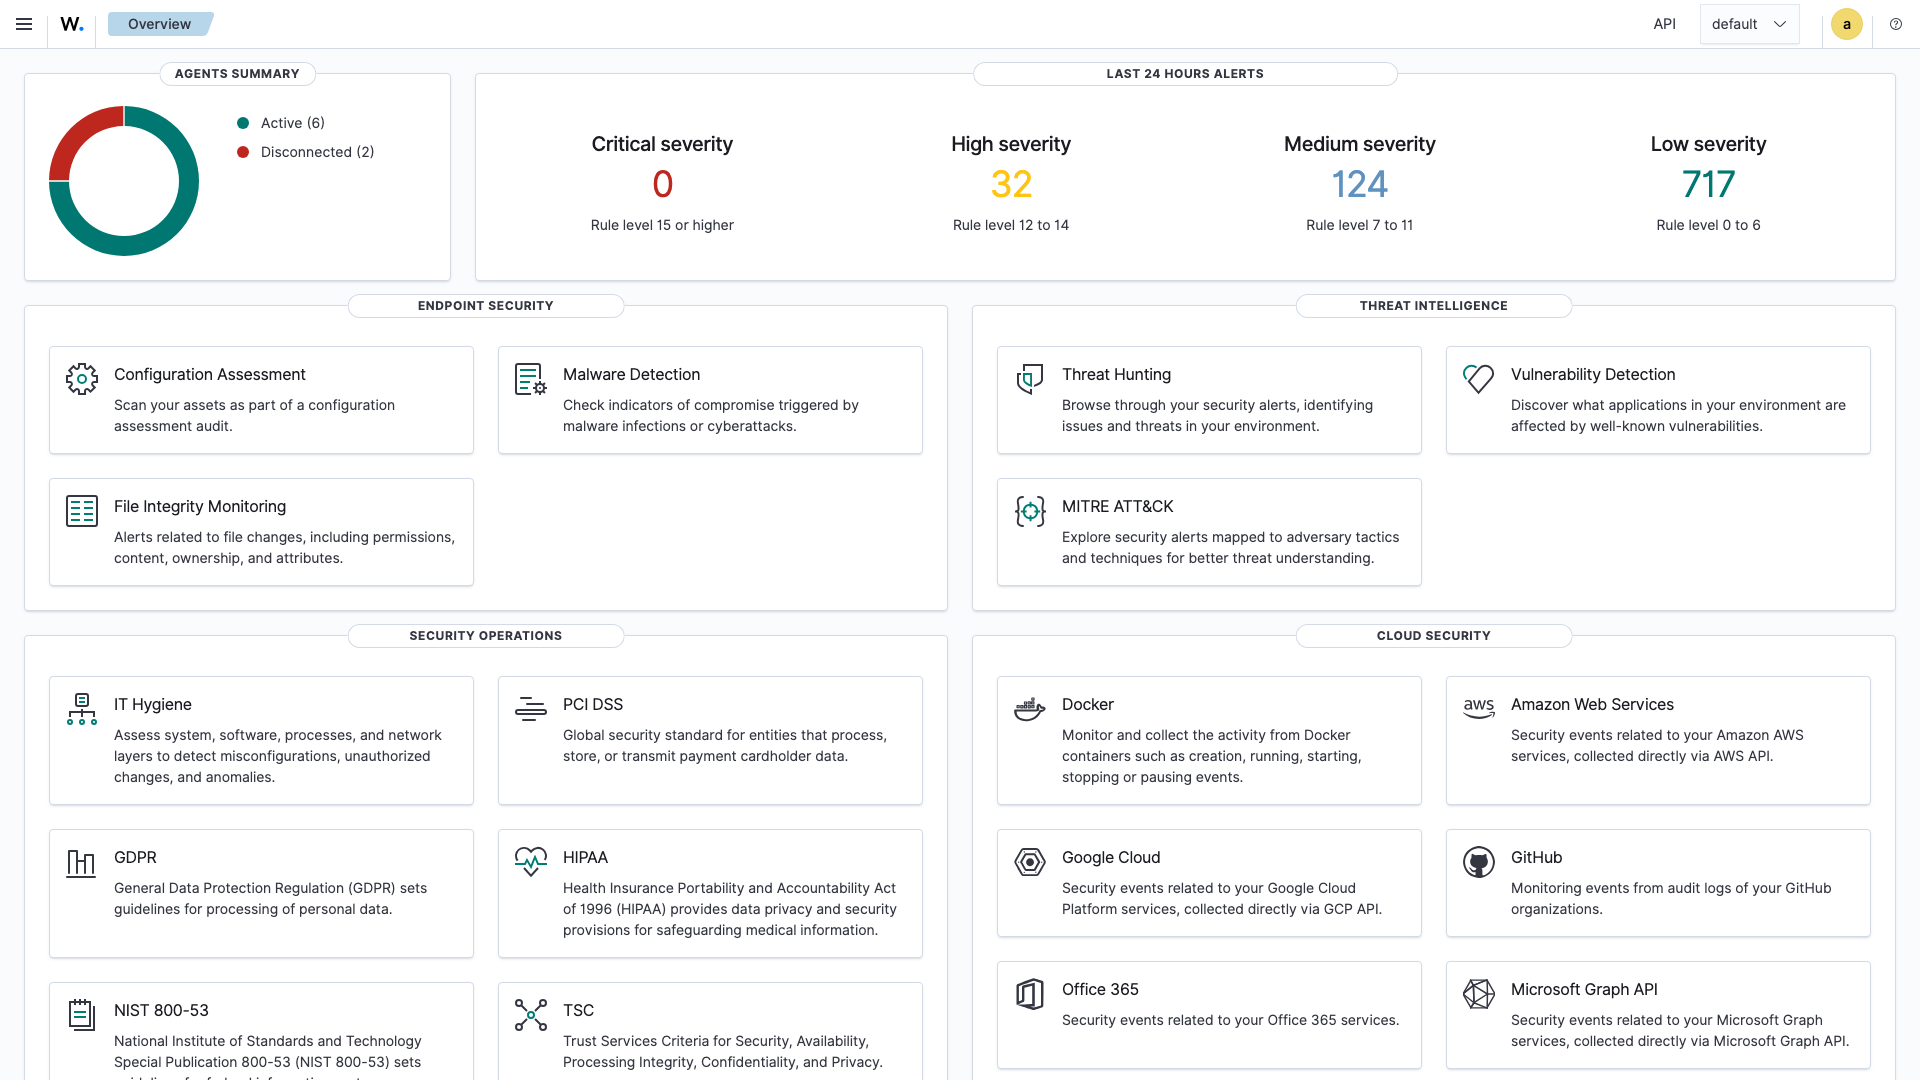Click the IT Hygiene network icon
The image size is (1920, 1080).
82,709
